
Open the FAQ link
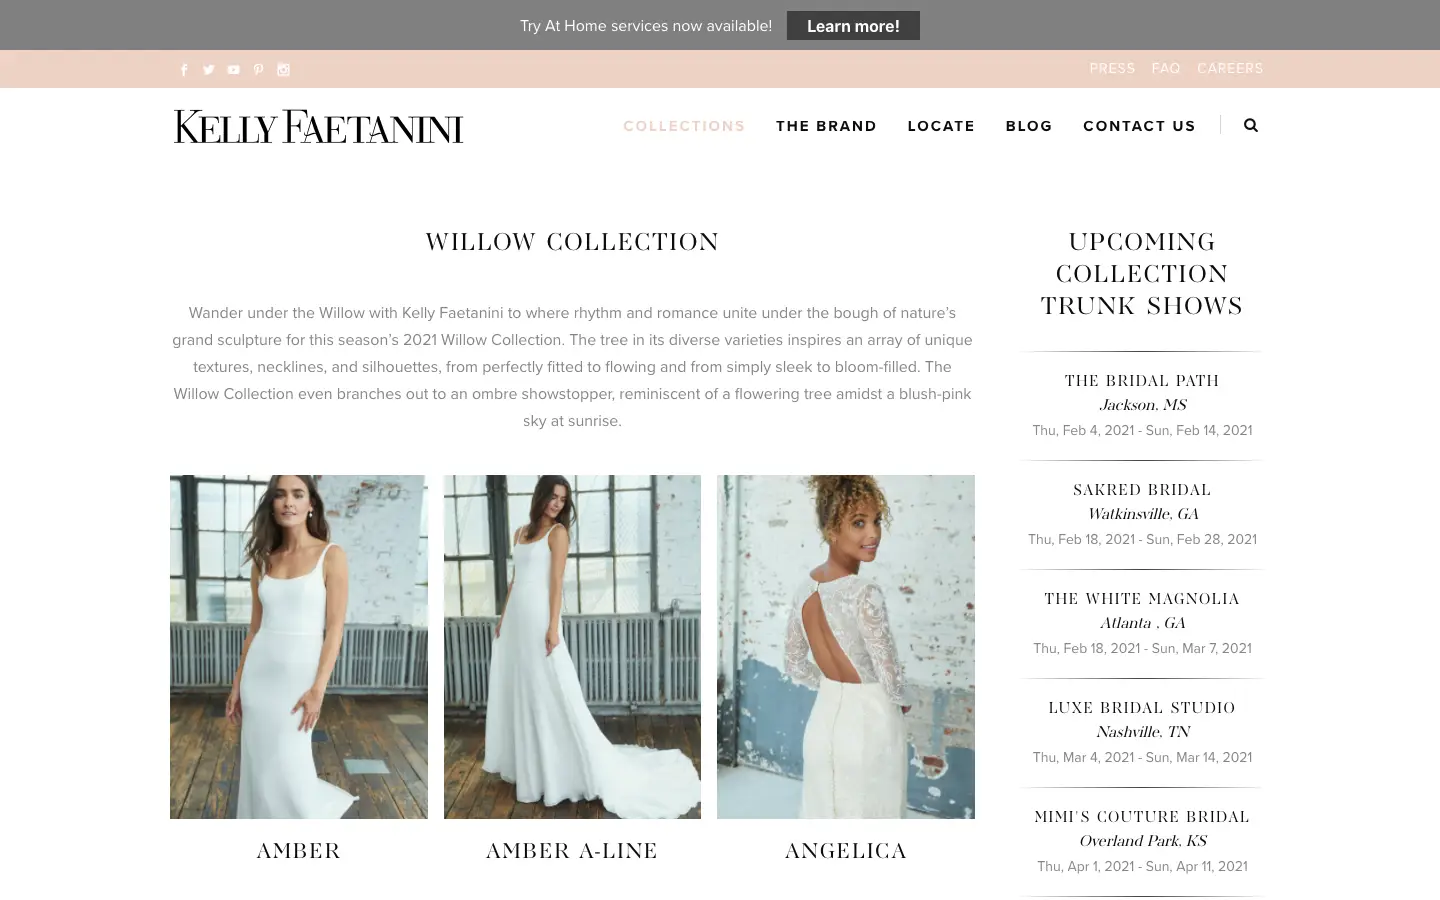point(1166,69)
